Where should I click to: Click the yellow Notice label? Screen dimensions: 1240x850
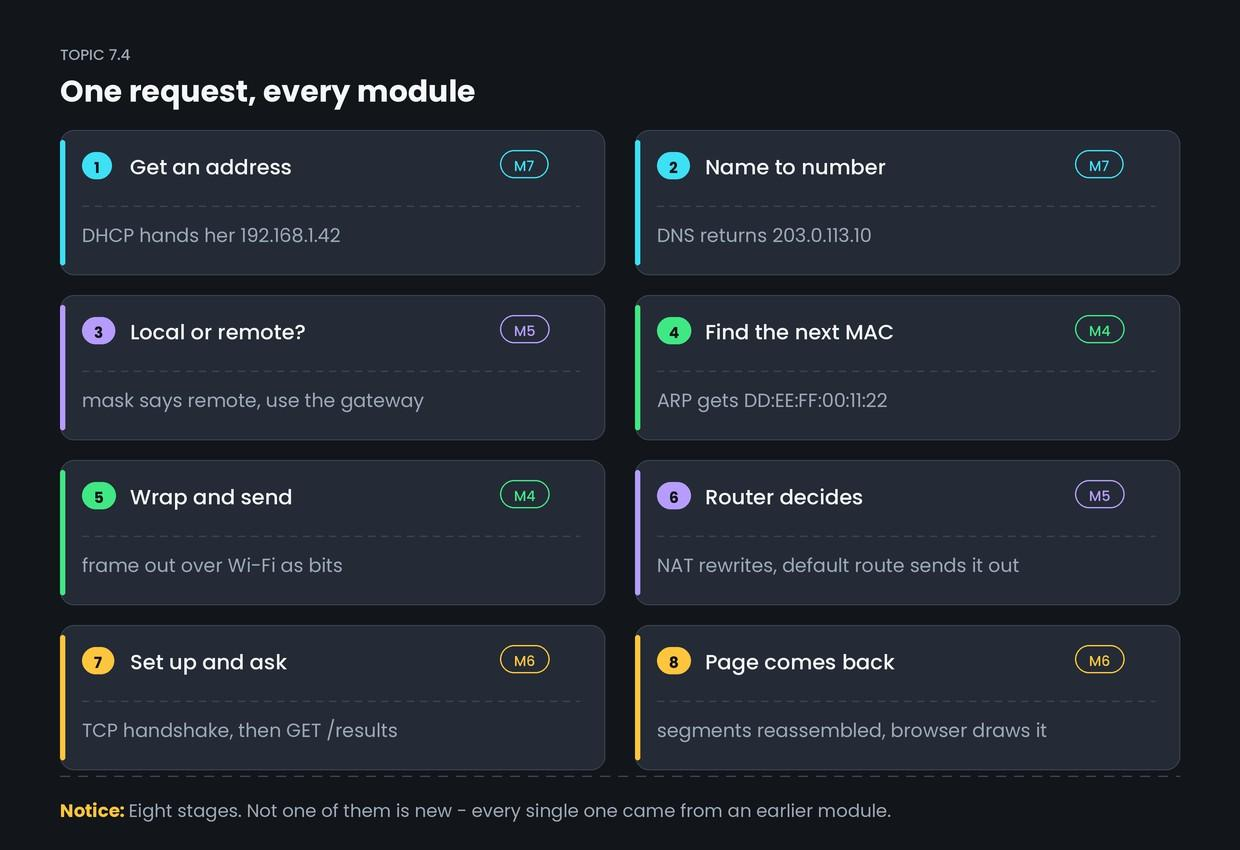coord(92,810)
